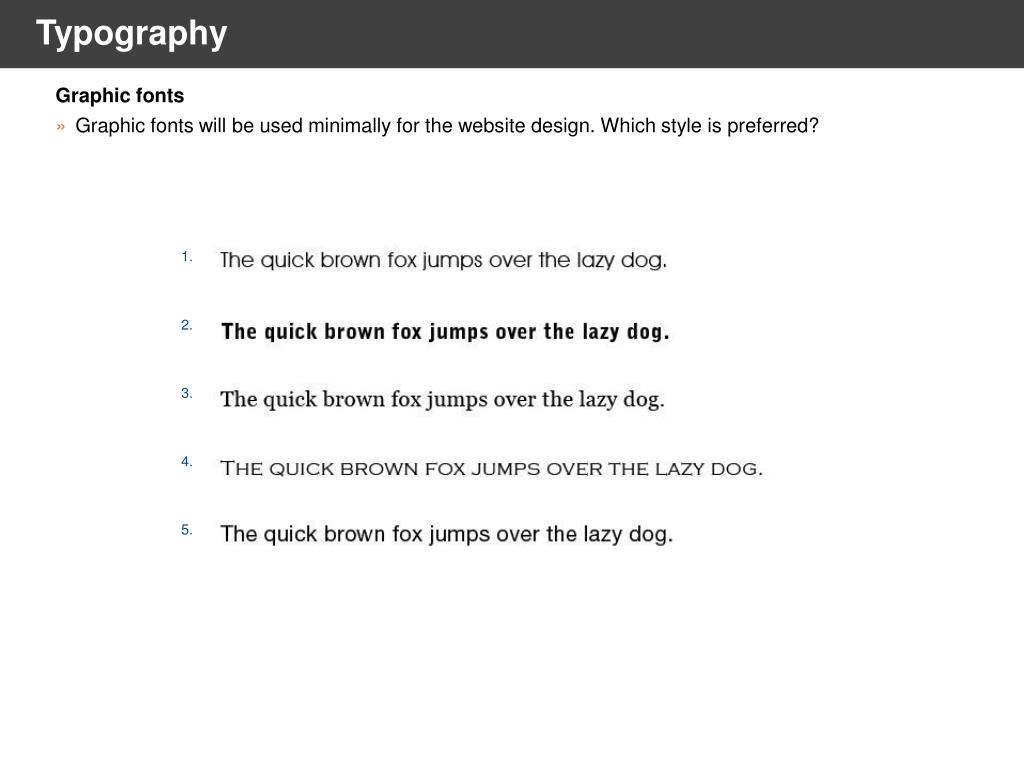Image resolution: width=1024 pixels, height=768 pixels.
Task: Click the dark gray header bar
Action: tap(512, 34)
